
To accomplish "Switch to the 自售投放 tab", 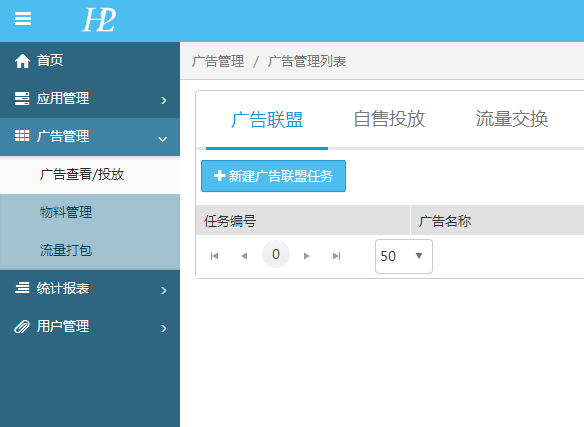I will [389, 119].
